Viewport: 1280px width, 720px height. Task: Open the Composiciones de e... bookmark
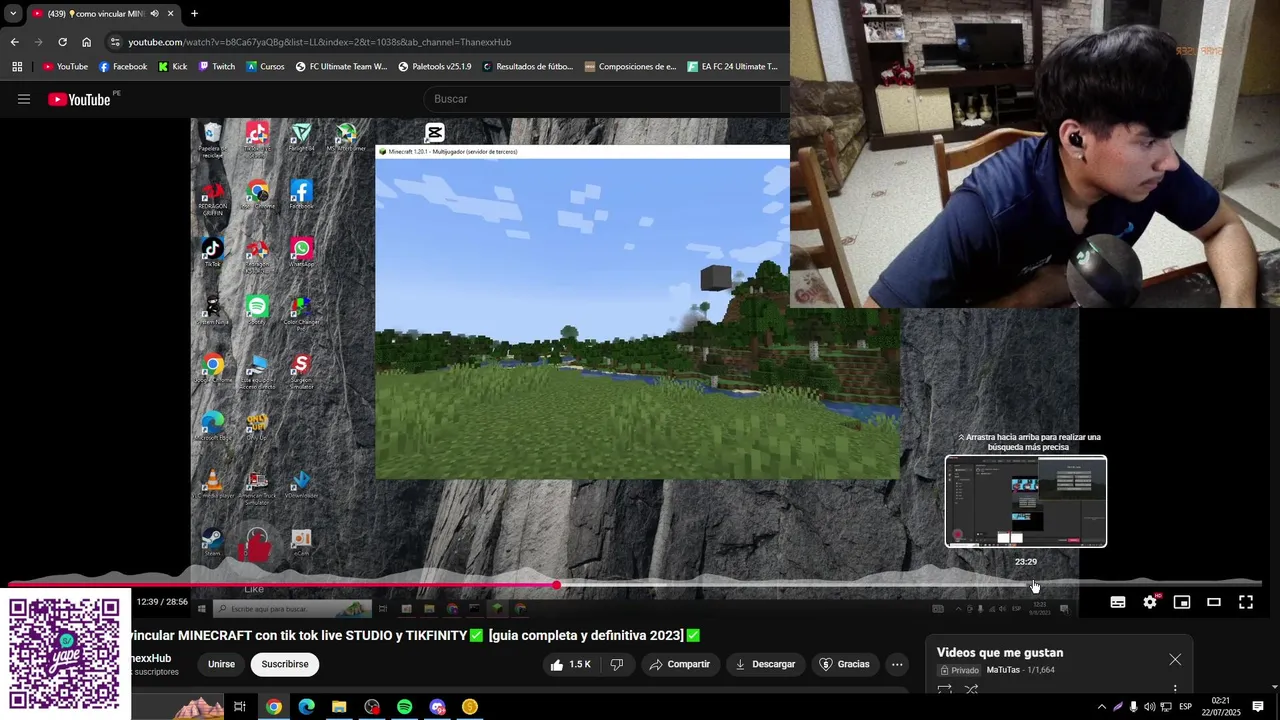point(631,67)
